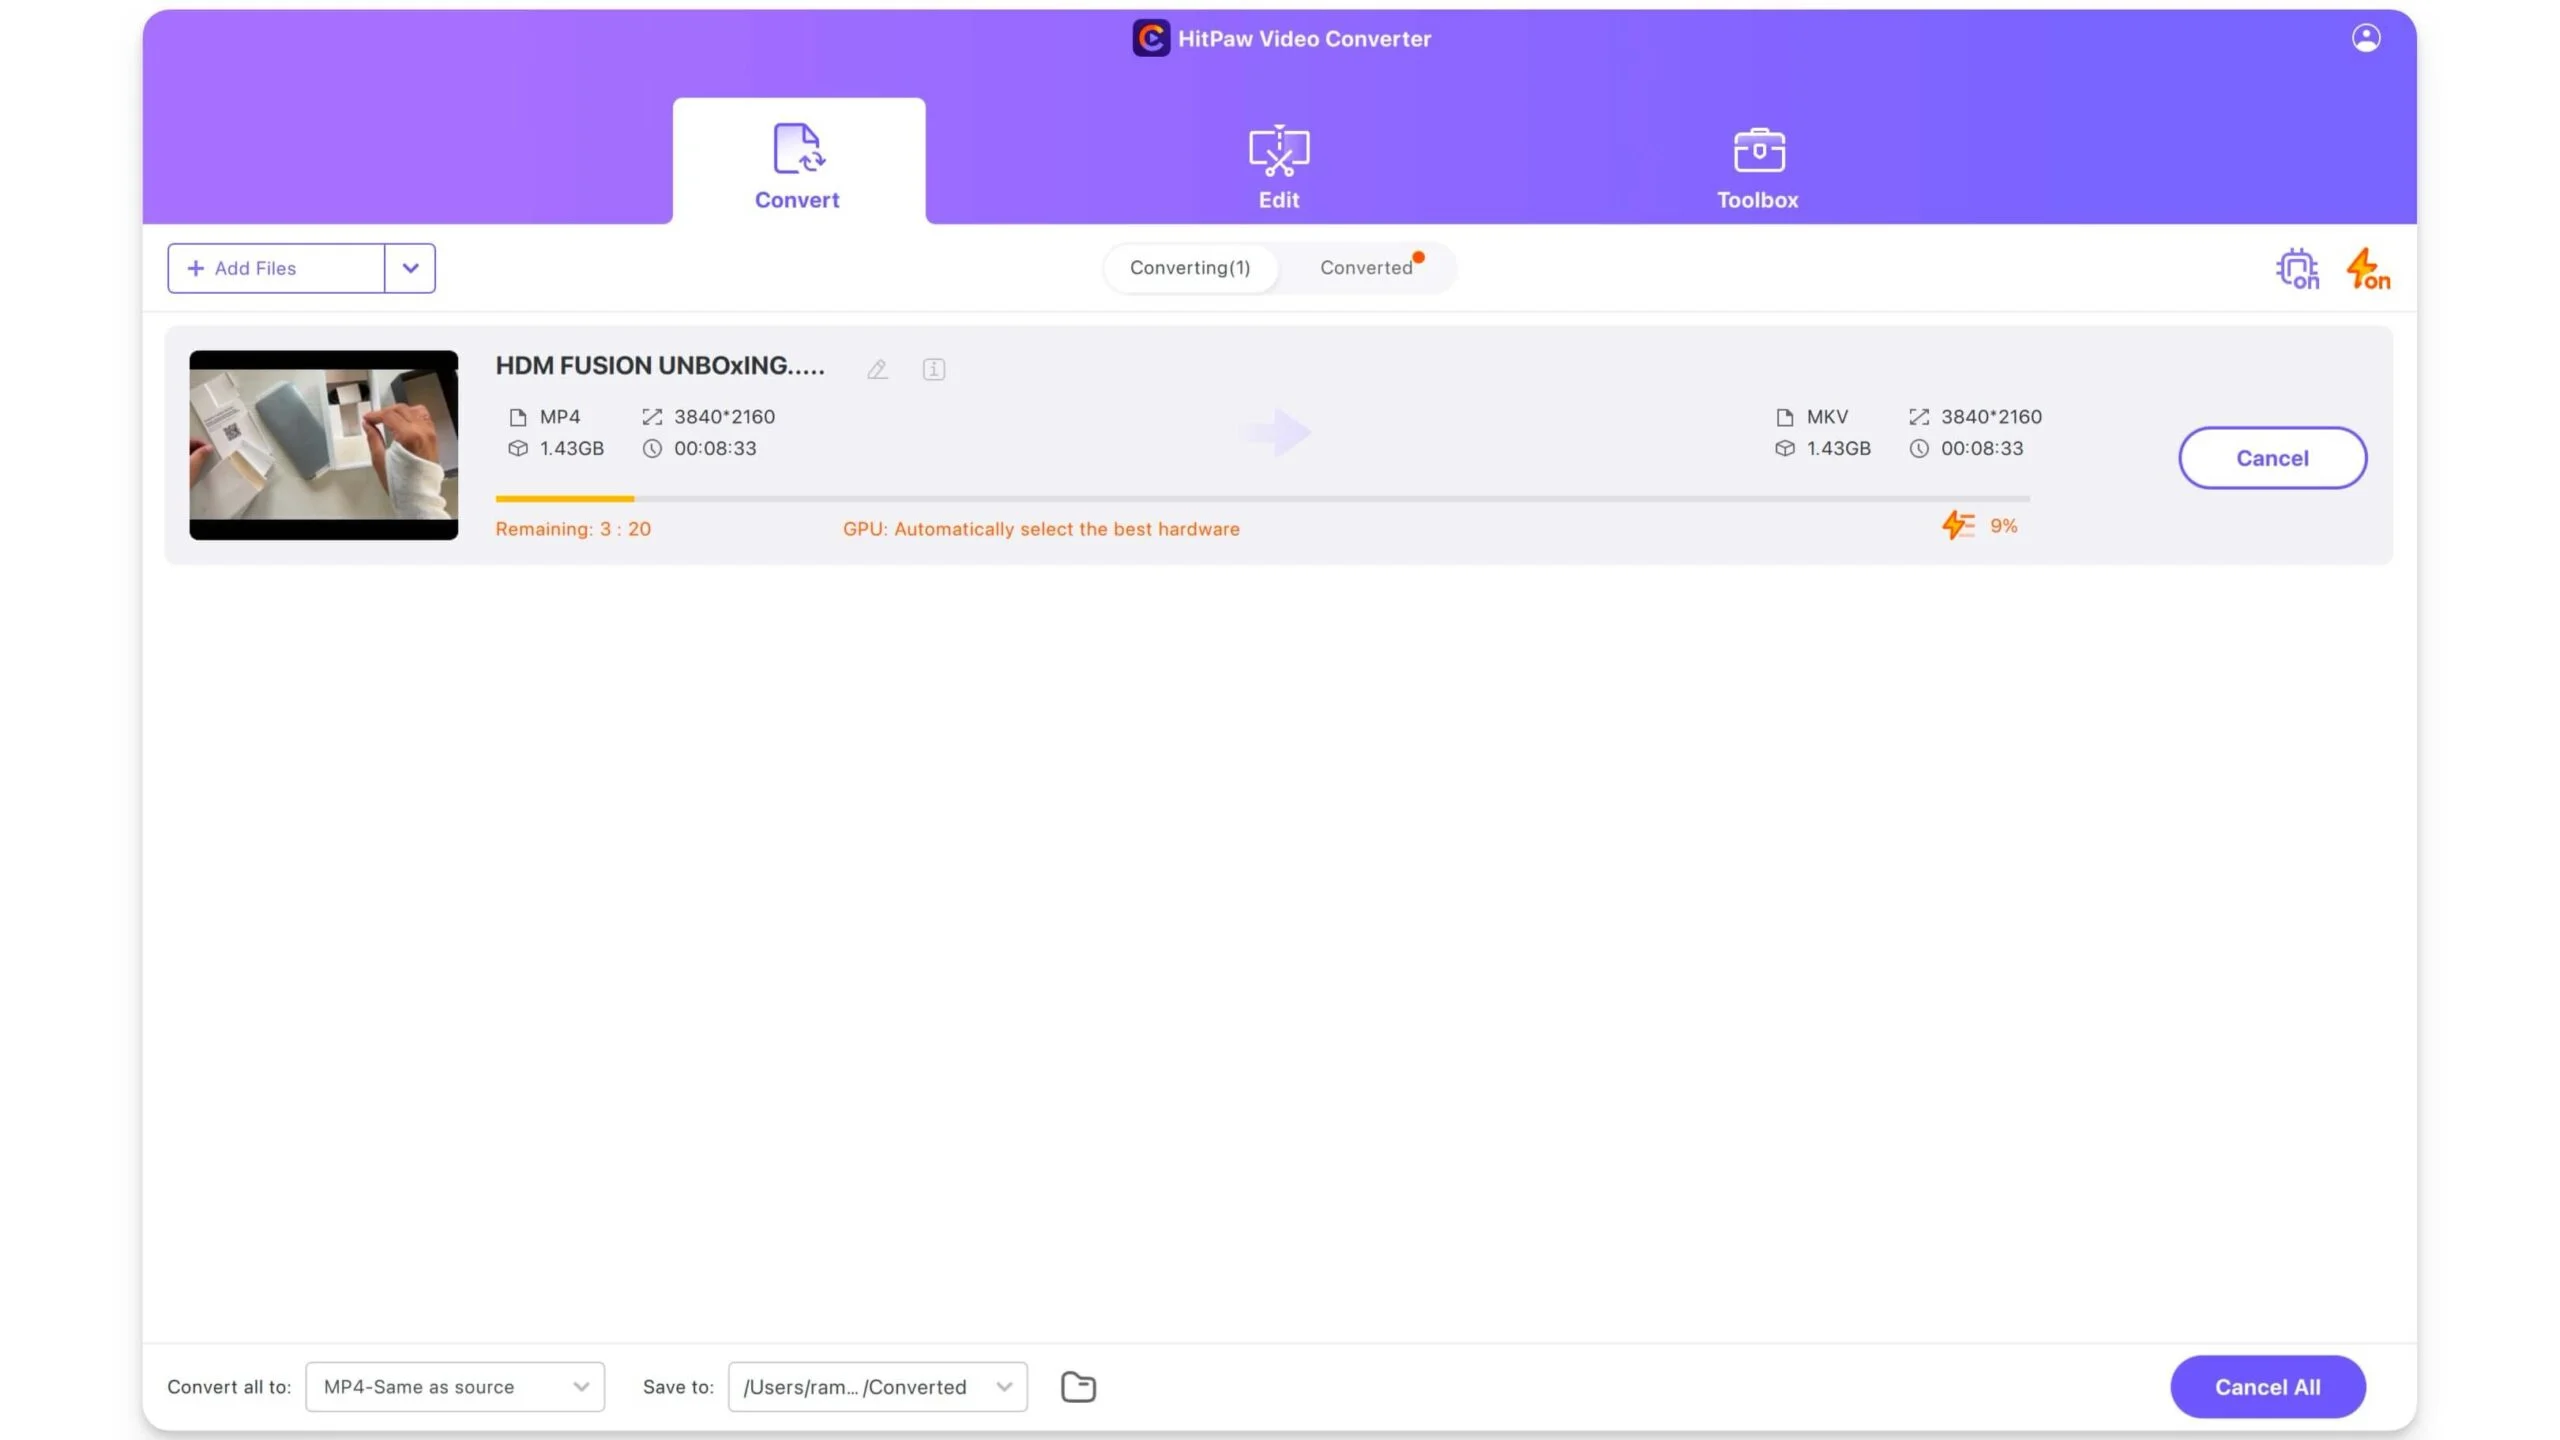Click the Save to label
This screenshot has height=1440, width=2560.
[x=678, y=1387]
